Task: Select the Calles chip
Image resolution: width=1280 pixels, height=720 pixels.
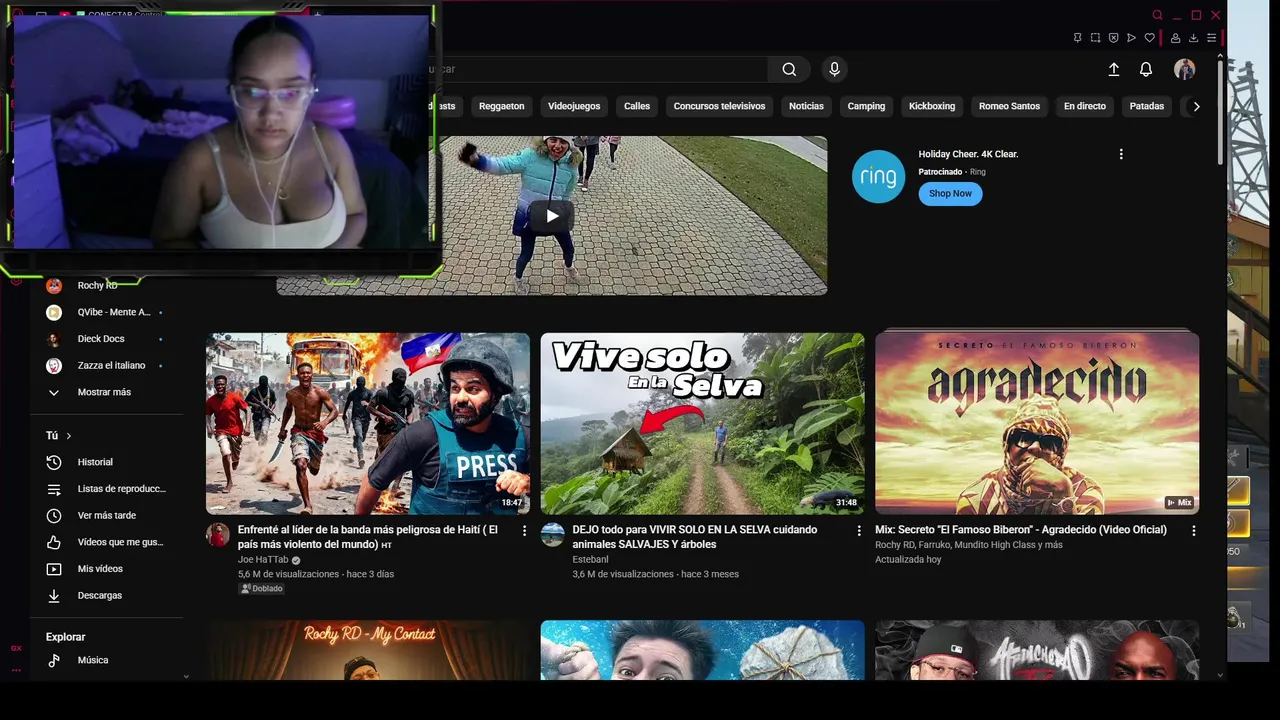Action: (637, 106)
